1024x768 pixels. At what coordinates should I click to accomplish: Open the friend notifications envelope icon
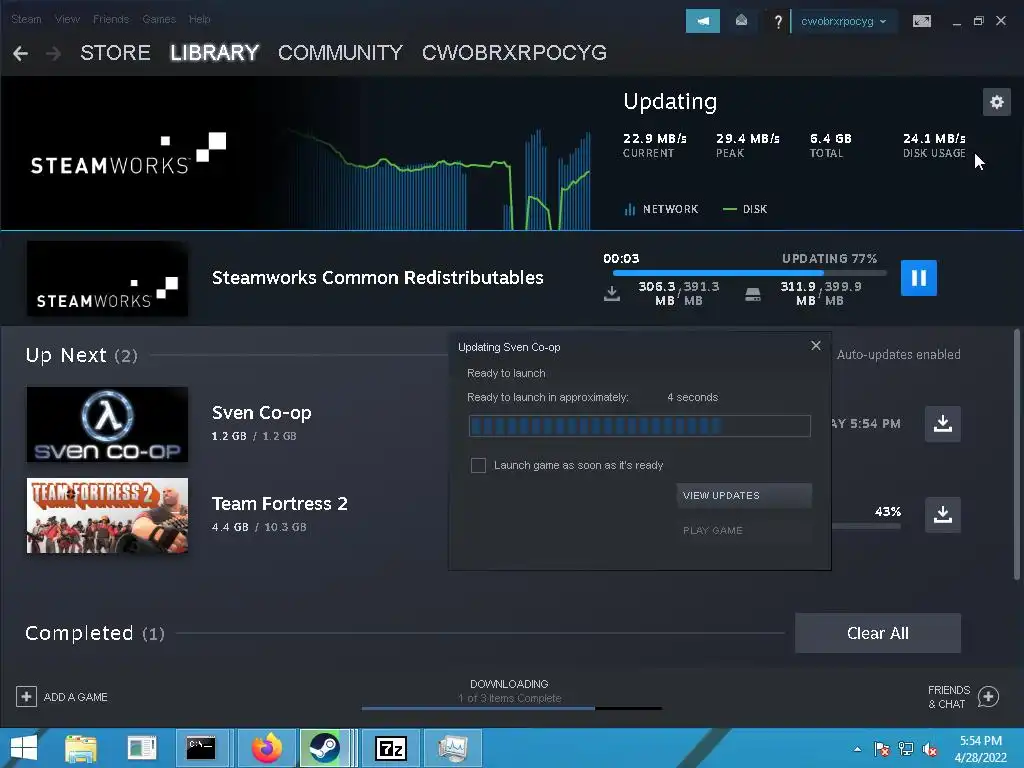tap(741, 21)
